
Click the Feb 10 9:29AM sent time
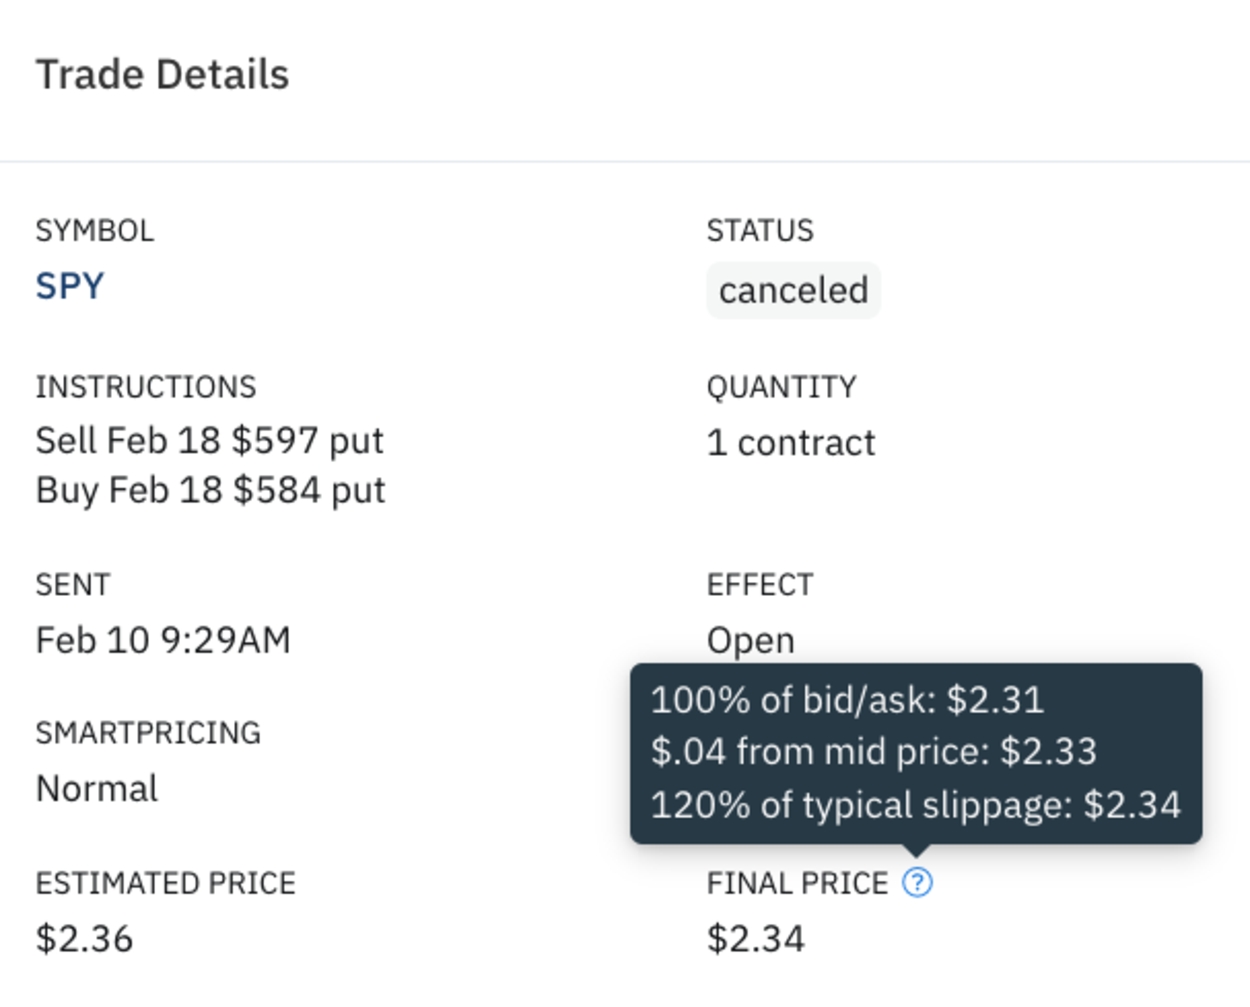[163, 640]
